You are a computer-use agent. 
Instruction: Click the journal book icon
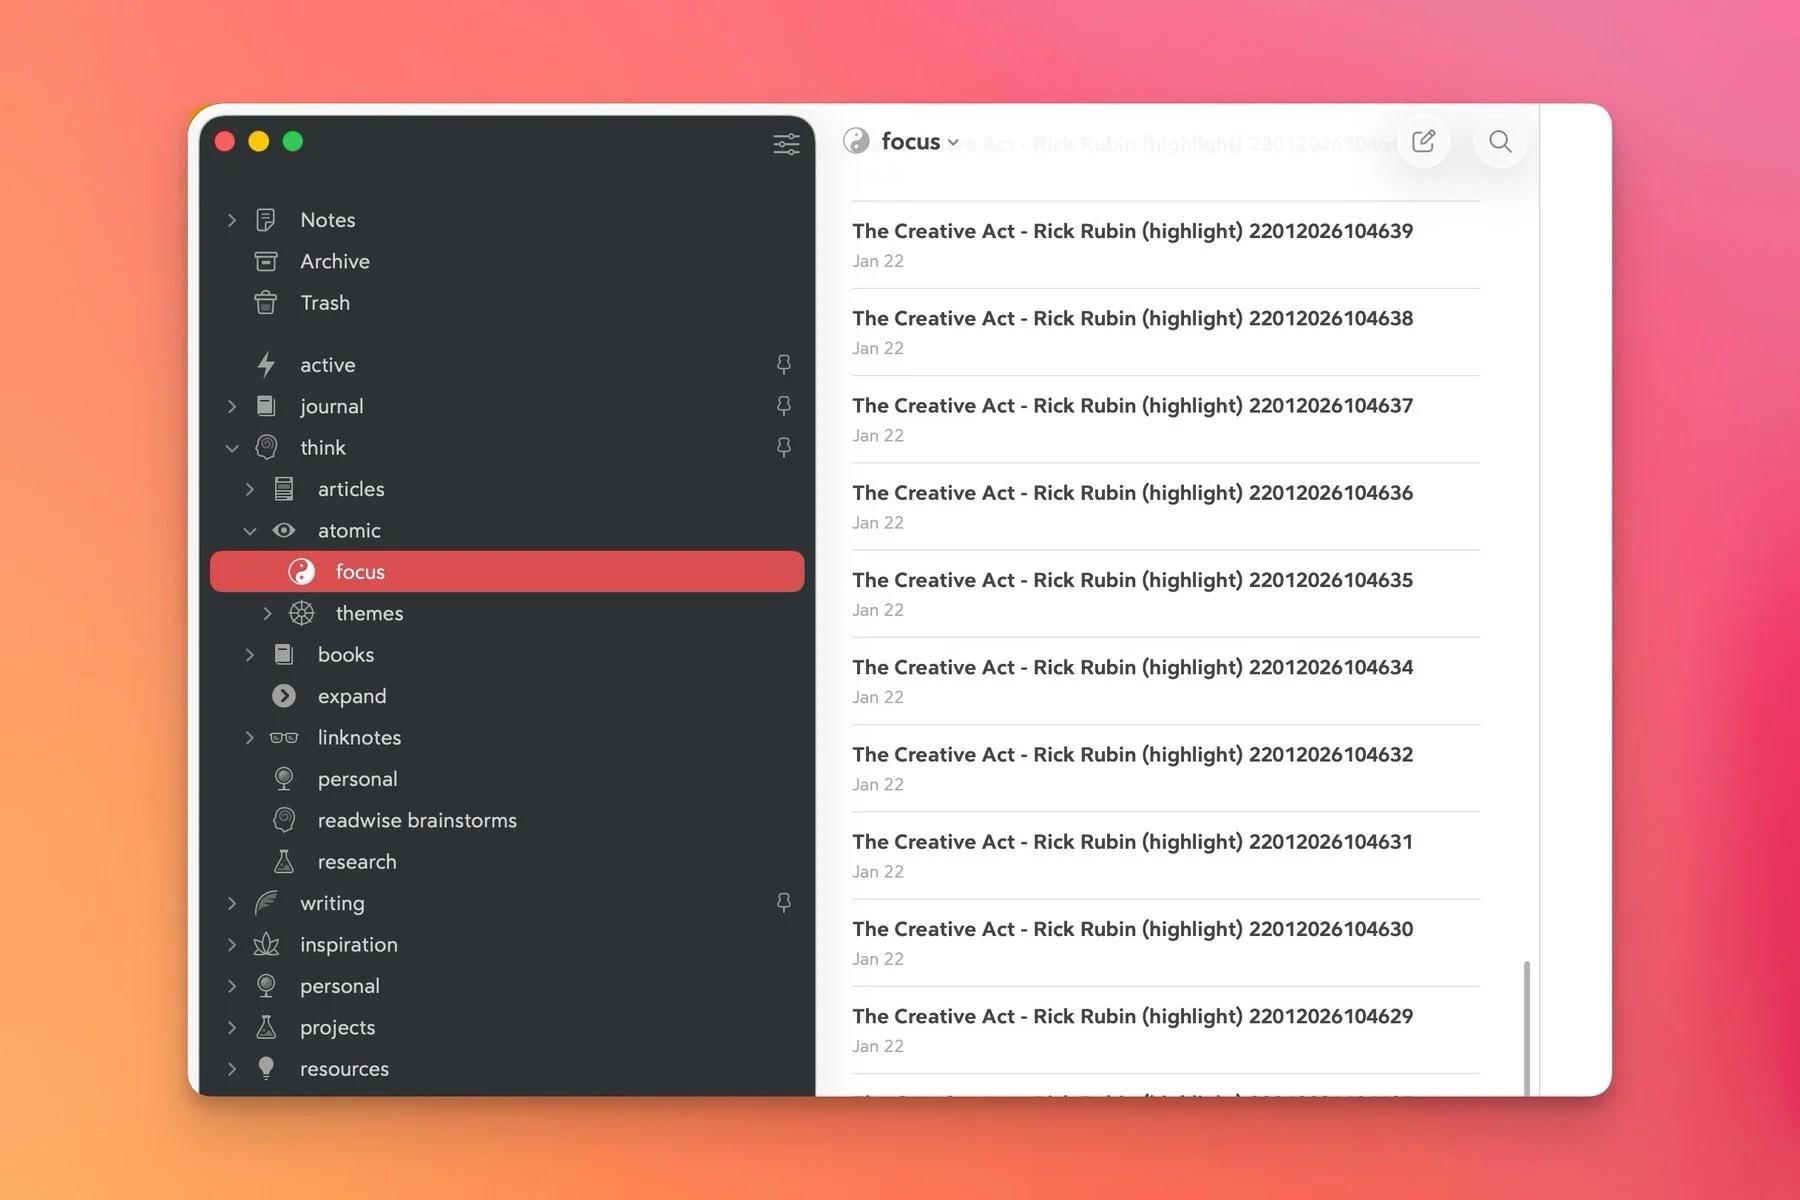tap(266, 406)
